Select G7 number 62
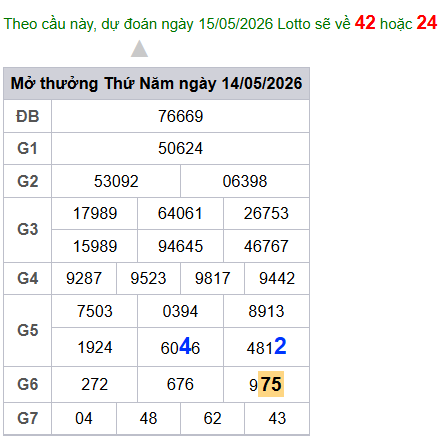Image resolution: width=440 pixels, height=441 pixels. (213, 418)
